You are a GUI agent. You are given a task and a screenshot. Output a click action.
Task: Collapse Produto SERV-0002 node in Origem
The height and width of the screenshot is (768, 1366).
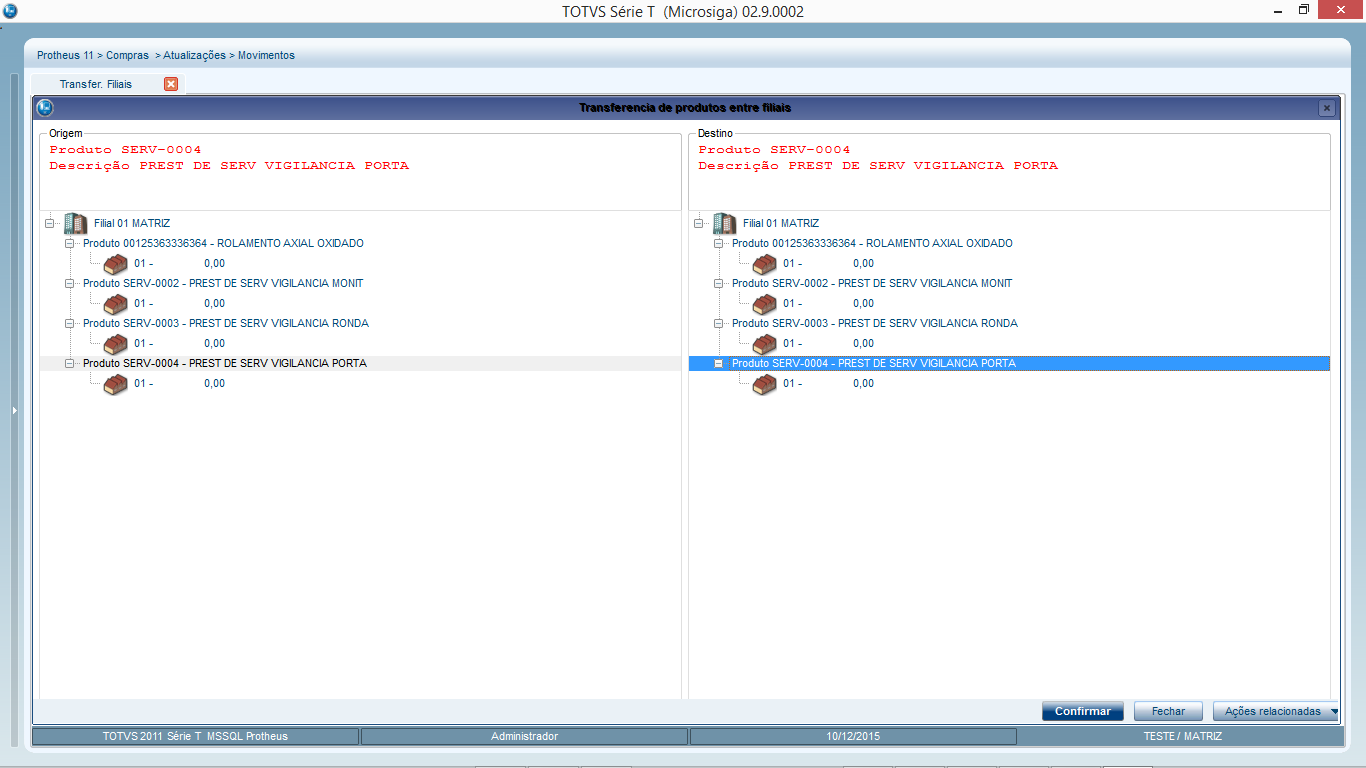point(70,283)
